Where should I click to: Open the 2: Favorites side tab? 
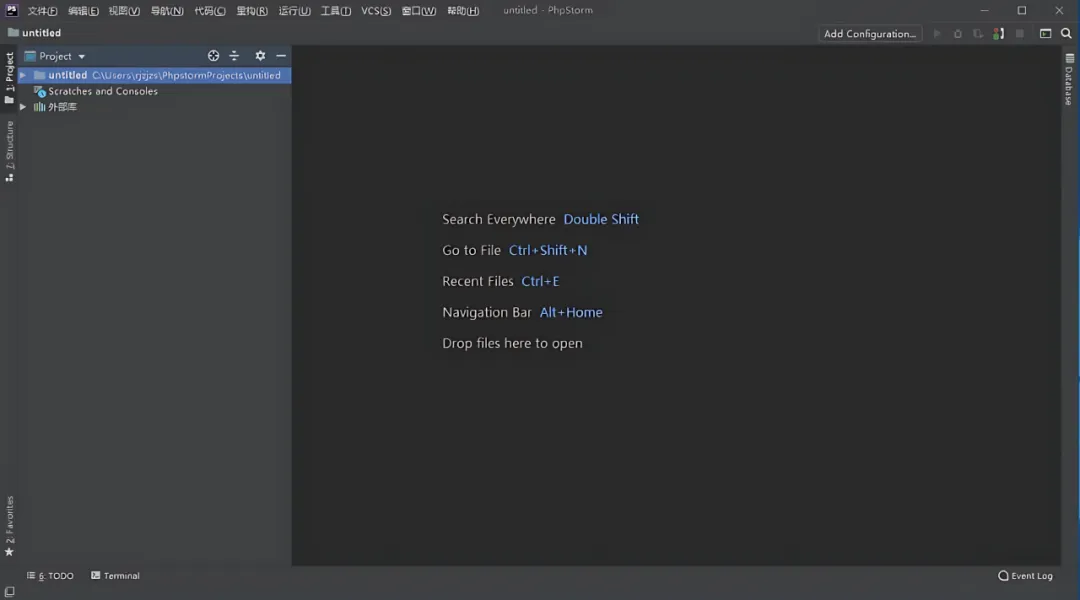coord(9,526)
